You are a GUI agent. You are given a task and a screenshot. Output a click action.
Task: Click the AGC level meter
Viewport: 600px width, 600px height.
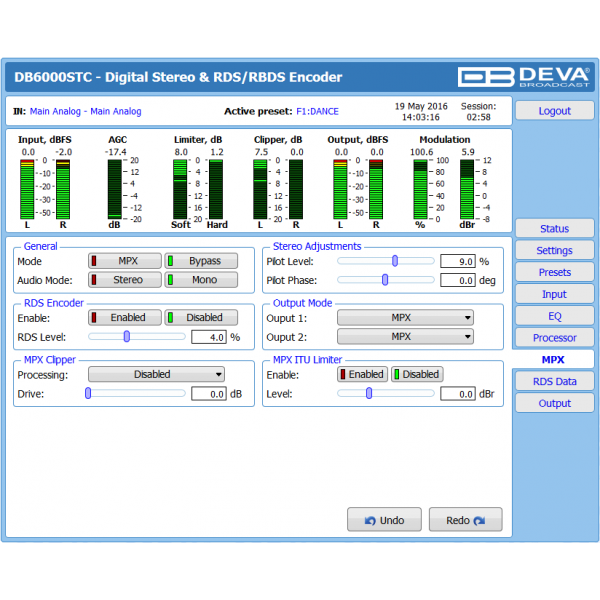(114, 189)
